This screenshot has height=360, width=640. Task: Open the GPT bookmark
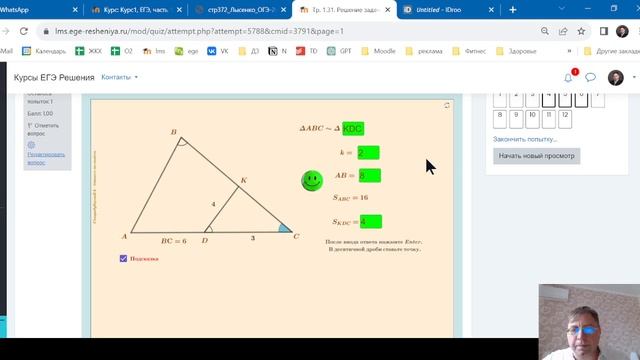pyautogui.click(x=339, y=51)
